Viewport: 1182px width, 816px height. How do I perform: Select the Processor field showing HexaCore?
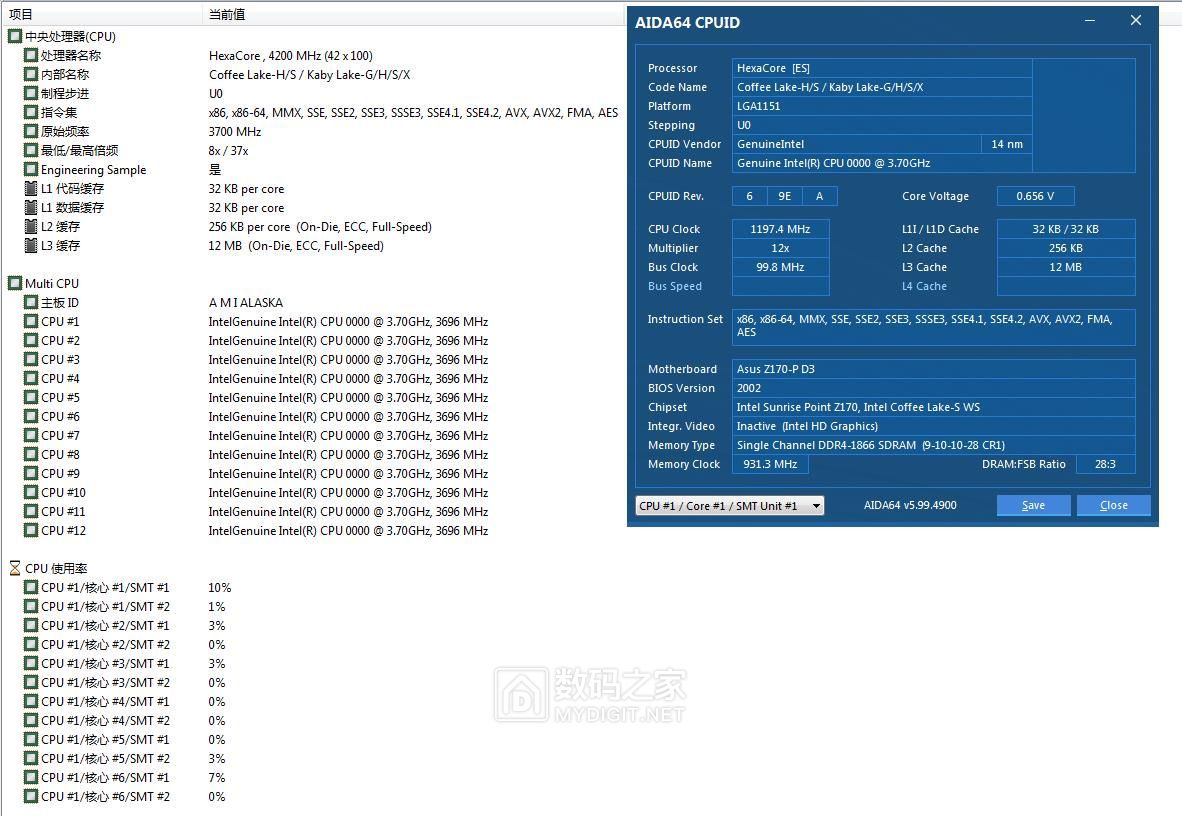(x=880, y=67)
